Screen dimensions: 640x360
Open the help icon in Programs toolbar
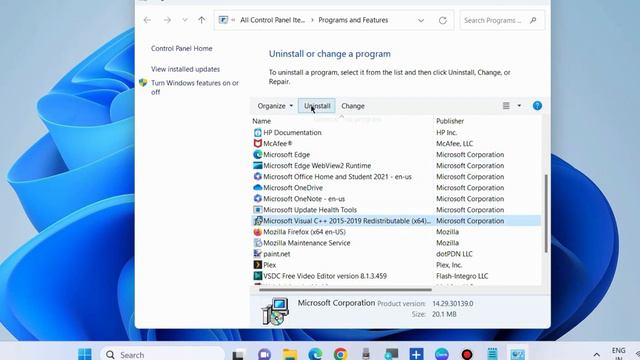(x=537, y=106)
